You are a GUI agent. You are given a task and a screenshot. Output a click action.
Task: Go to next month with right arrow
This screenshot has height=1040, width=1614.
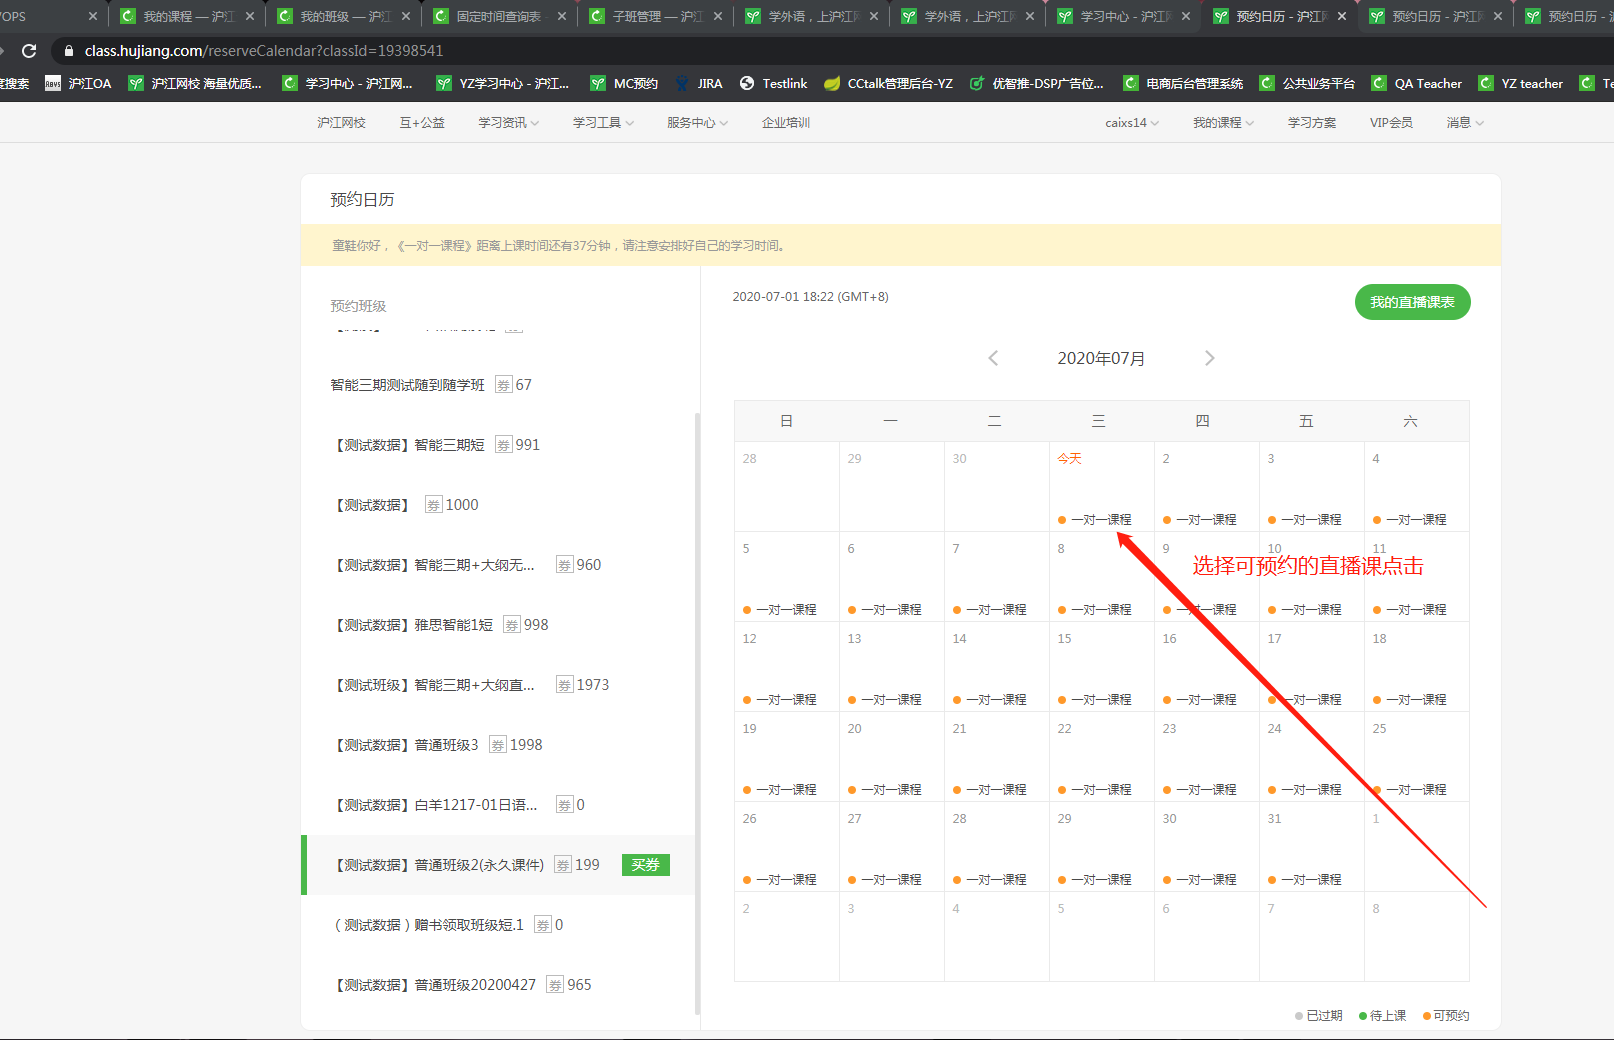point(1209,358)
